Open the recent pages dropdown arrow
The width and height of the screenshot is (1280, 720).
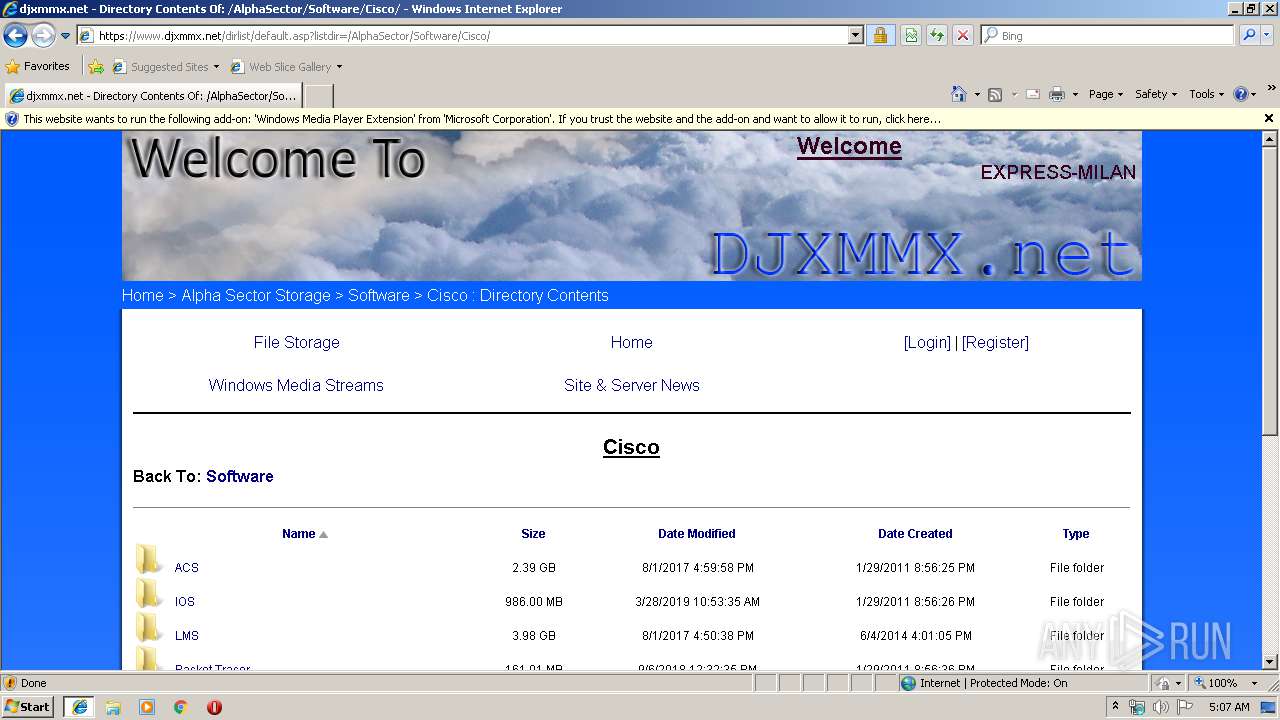click(x=65, y=36)
